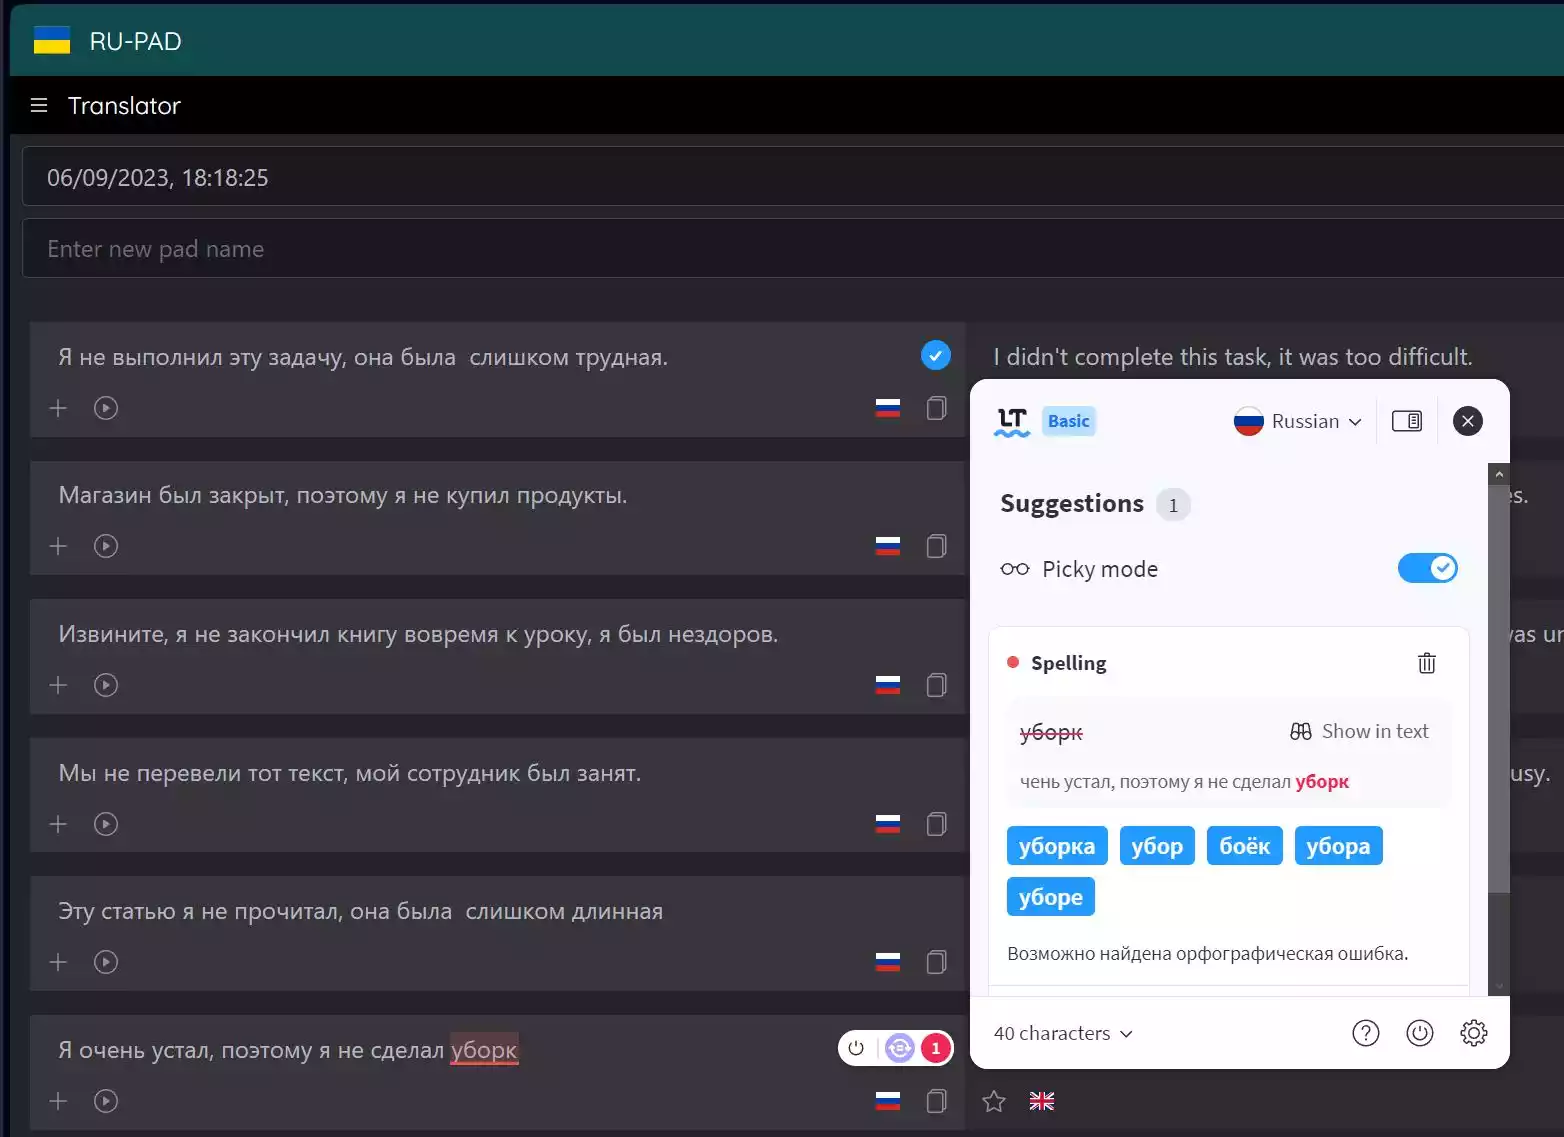Click the pad date field '06/09/2023, 18:18:25'
The width and height of the screenshot is (1564, 1137).
pyautogui.click(x=793, y=177)
